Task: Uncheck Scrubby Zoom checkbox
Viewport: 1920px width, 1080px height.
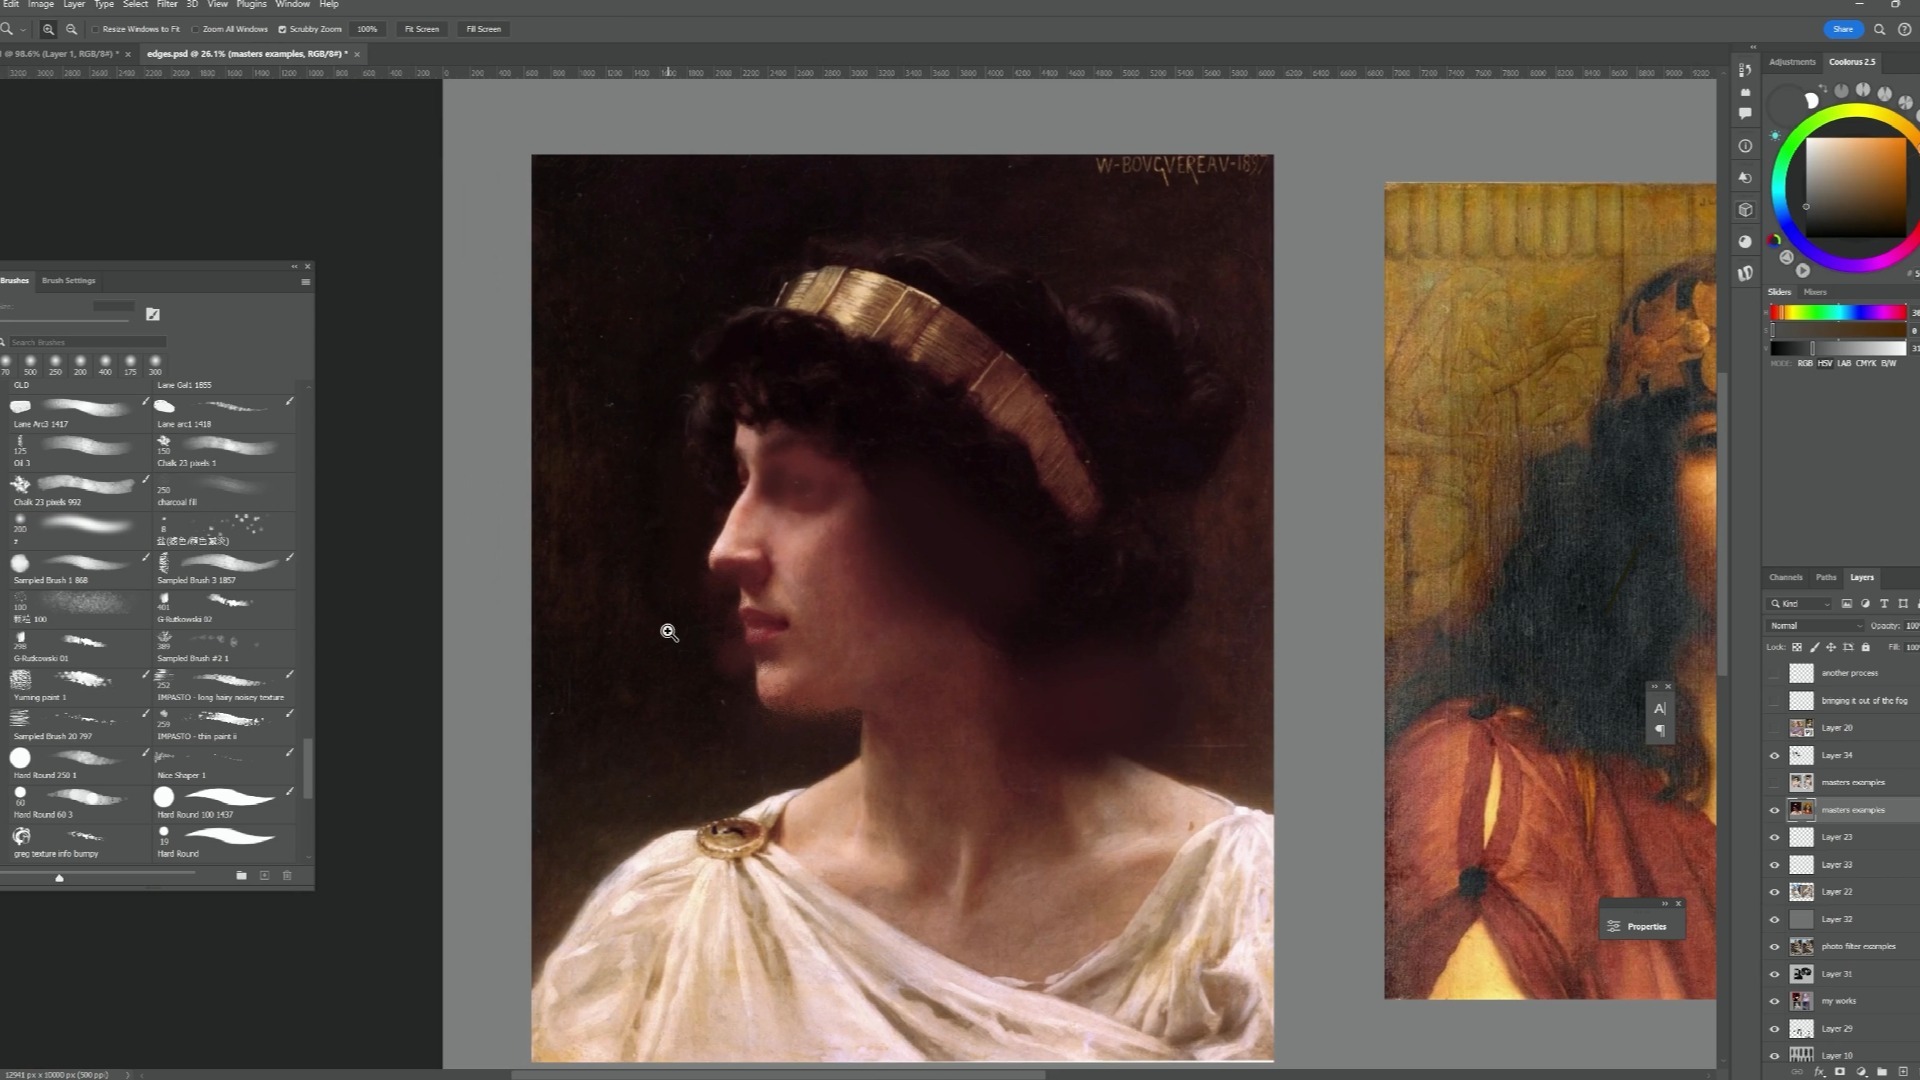Action: click(x=282, y=29)
